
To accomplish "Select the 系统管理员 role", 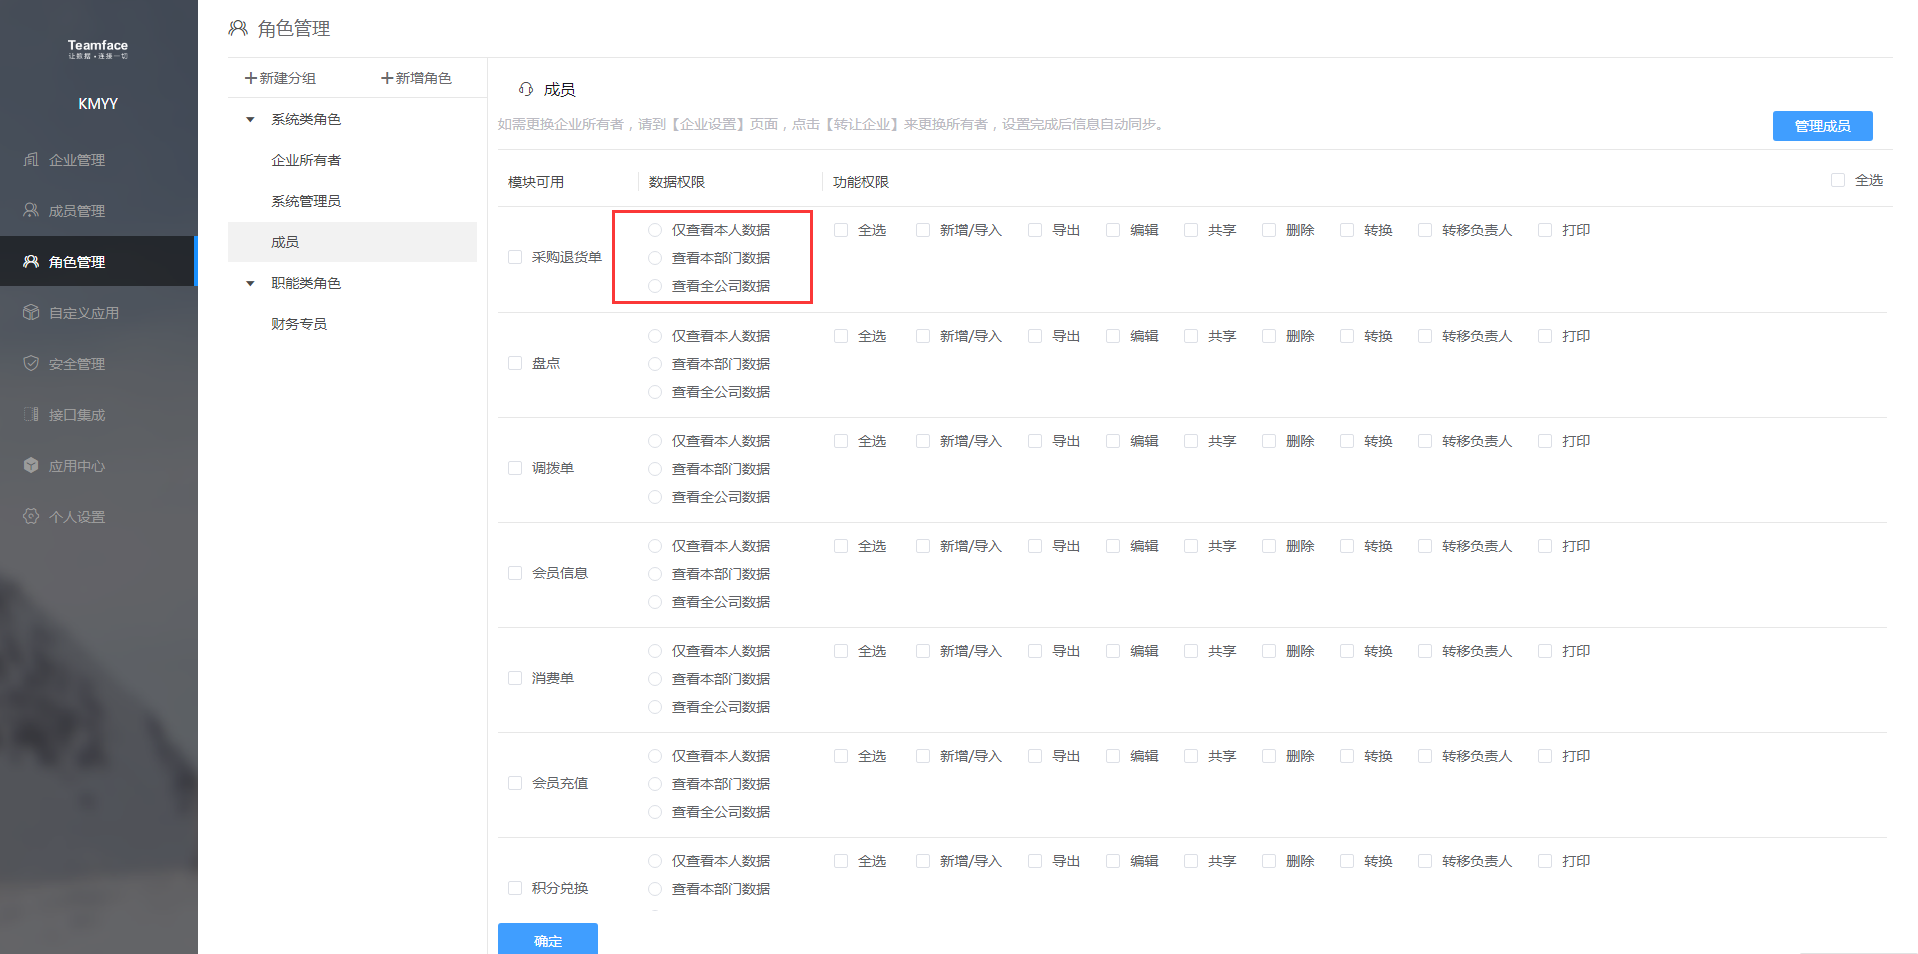I will pyautogui.click(x=306, y=201).
